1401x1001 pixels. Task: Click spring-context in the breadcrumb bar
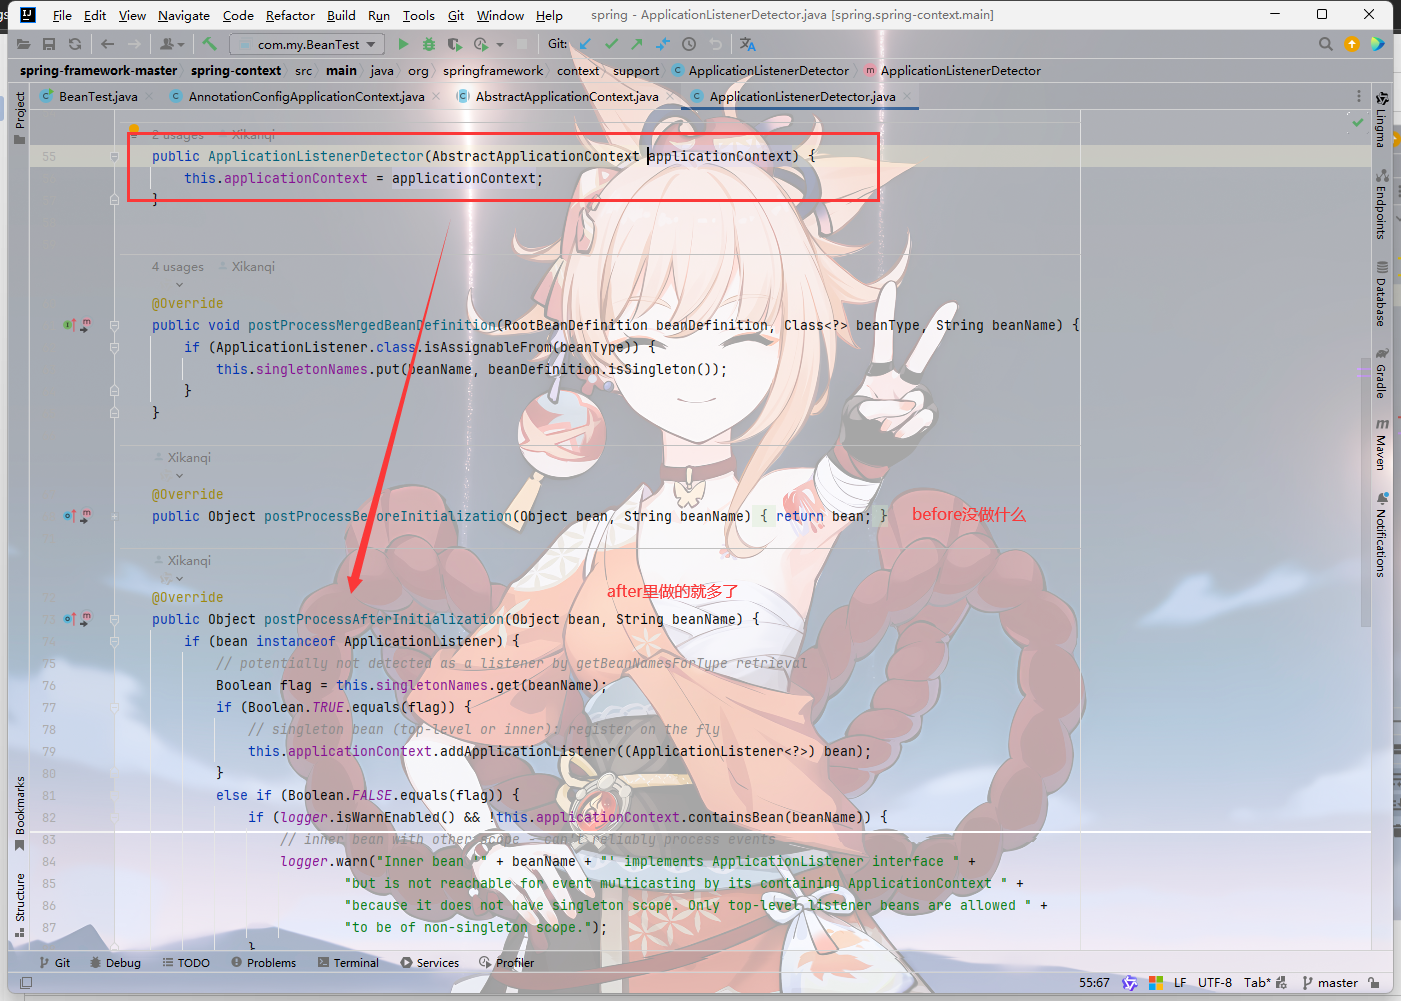pyautogui.click(x=236, y=70)
